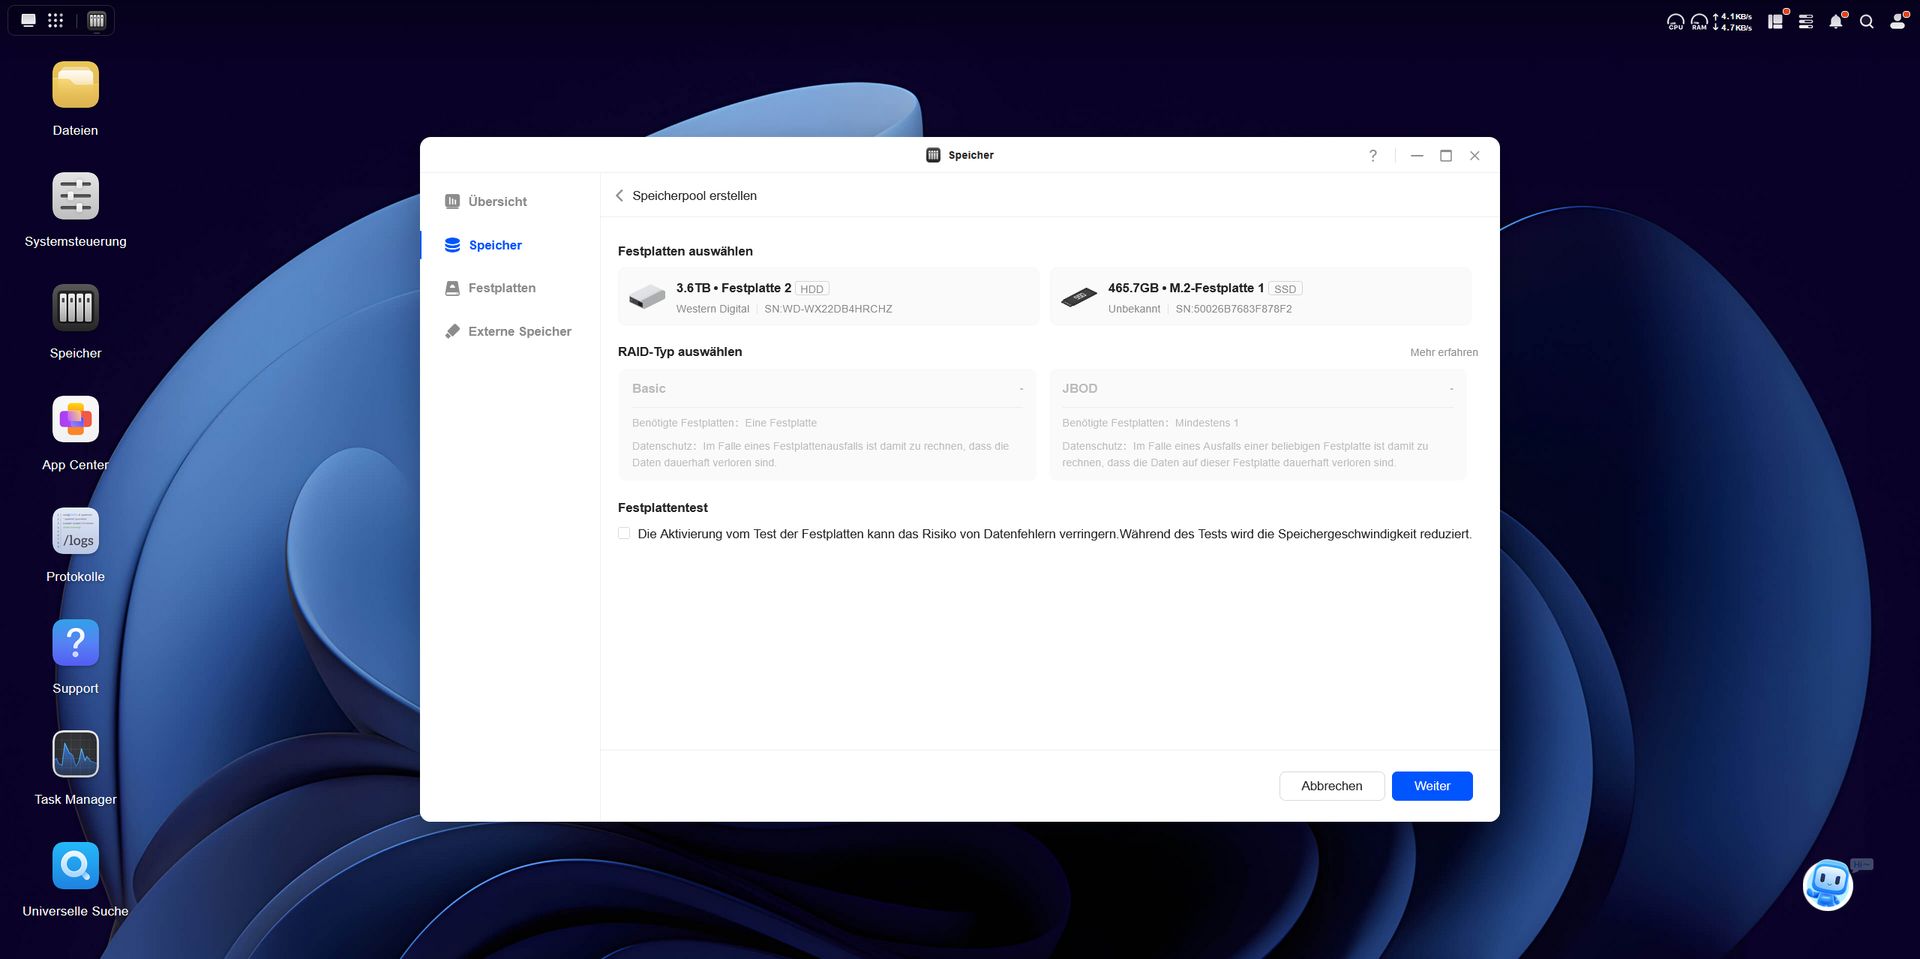
Task: Switch to the Übersicht section
Action: coord(497,201)
